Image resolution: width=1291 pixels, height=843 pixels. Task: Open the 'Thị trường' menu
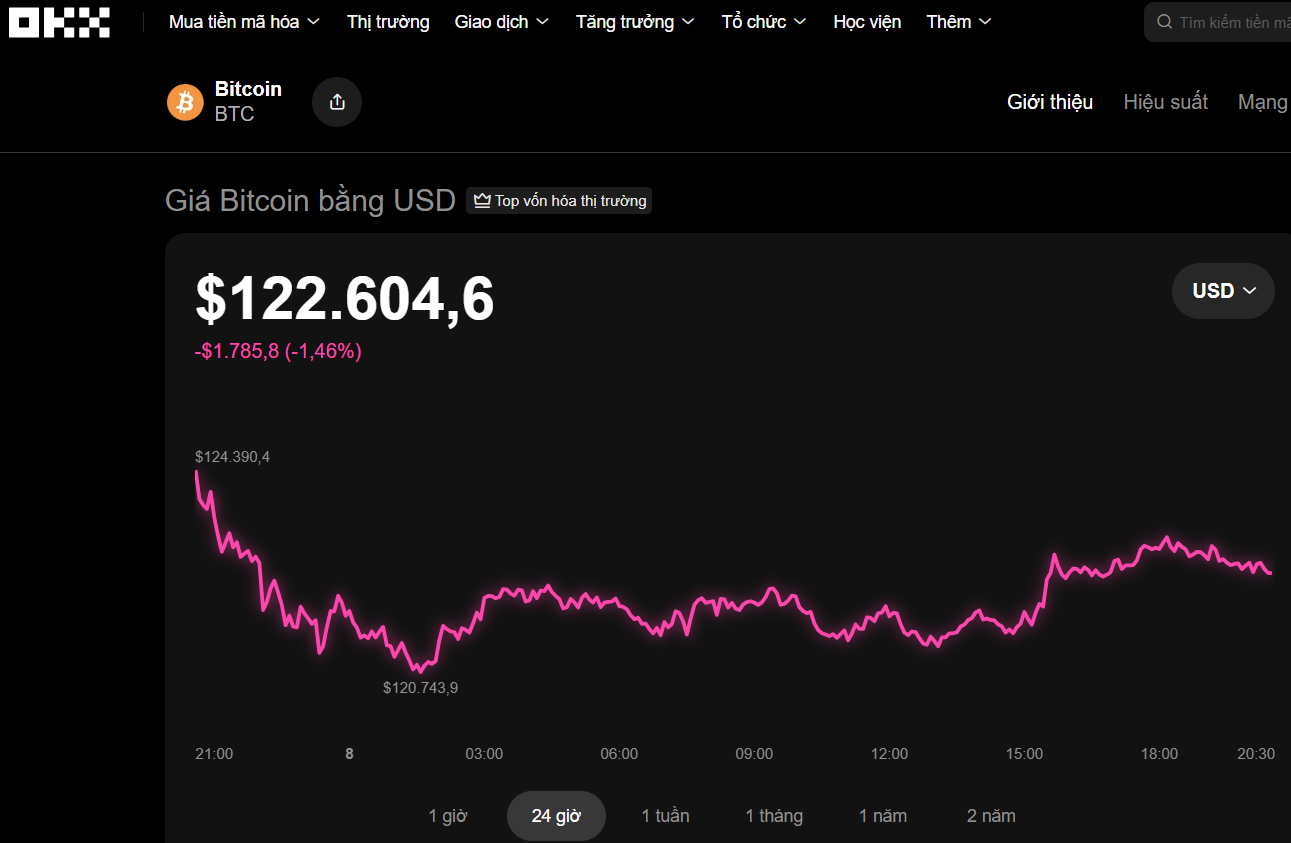click(387, 21)
